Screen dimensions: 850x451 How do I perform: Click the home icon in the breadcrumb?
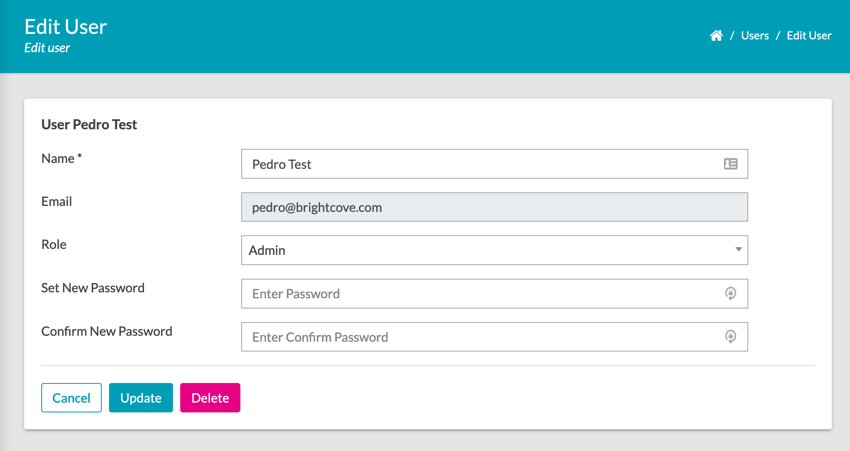[716, 36]
